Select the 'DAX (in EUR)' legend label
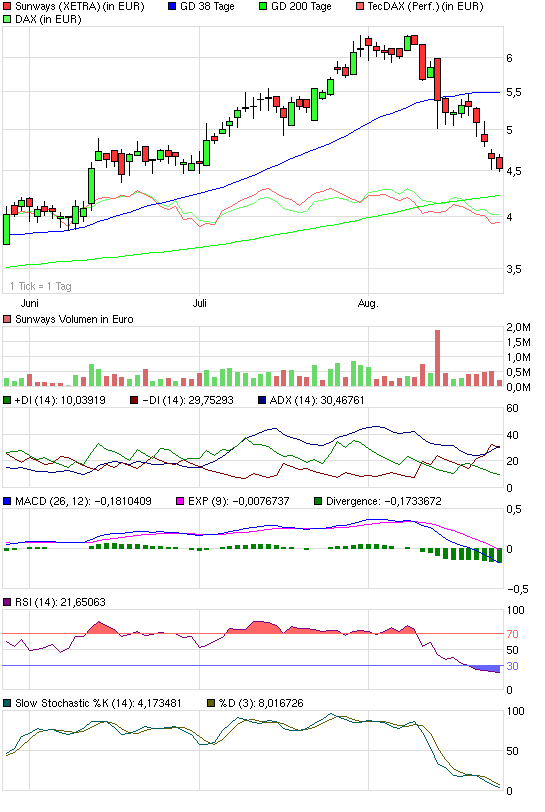Screen dimensions: 545x812 48,19
